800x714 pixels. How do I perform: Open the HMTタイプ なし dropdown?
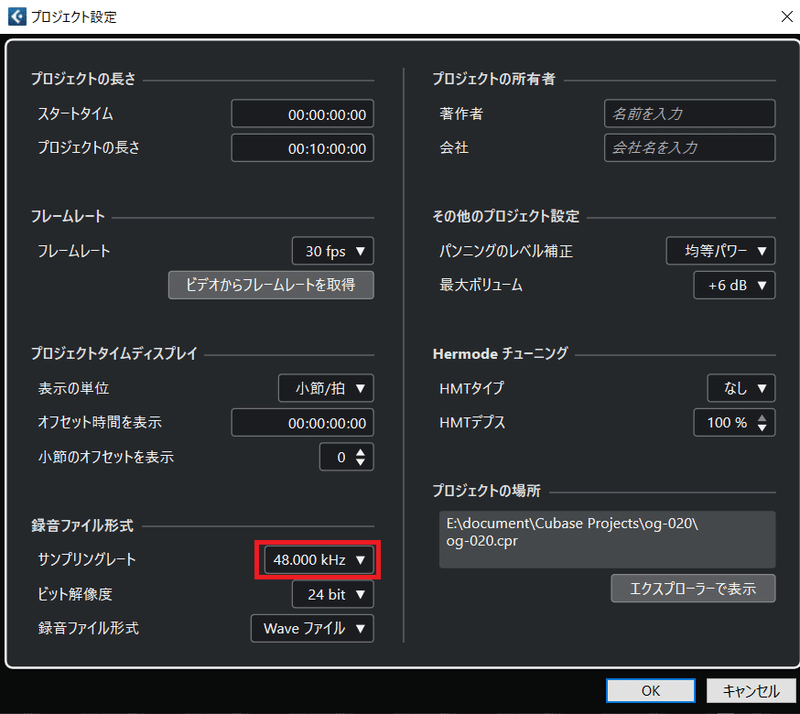(x=741, y=388)
